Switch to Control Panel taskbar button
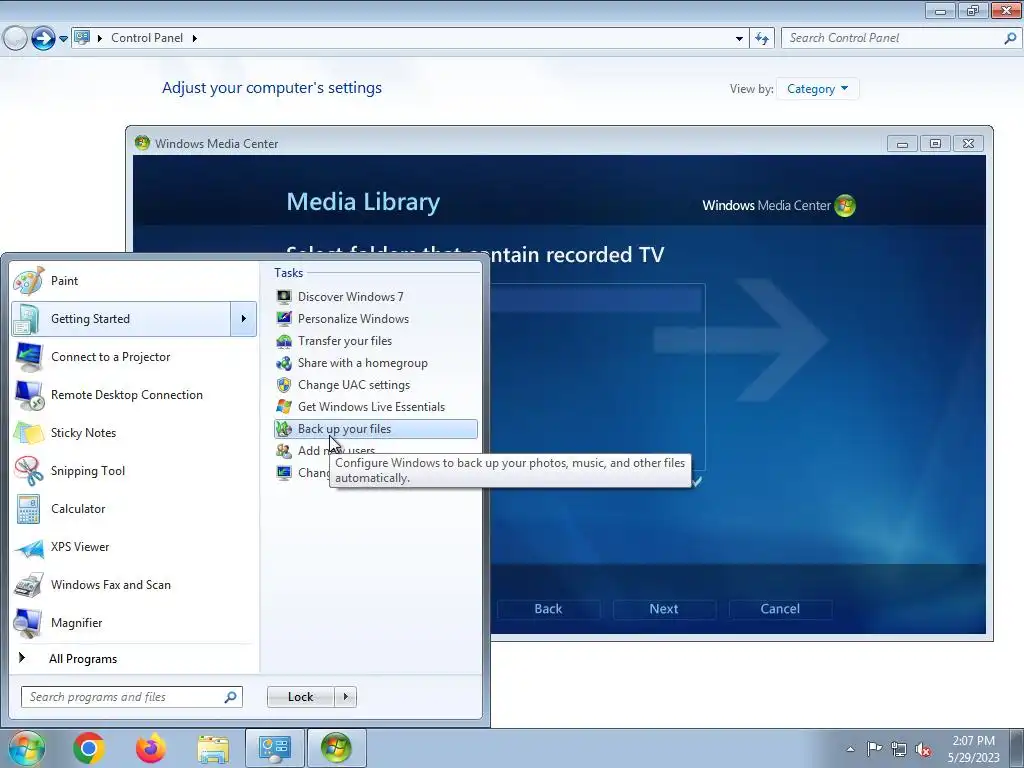 (275, 748)
